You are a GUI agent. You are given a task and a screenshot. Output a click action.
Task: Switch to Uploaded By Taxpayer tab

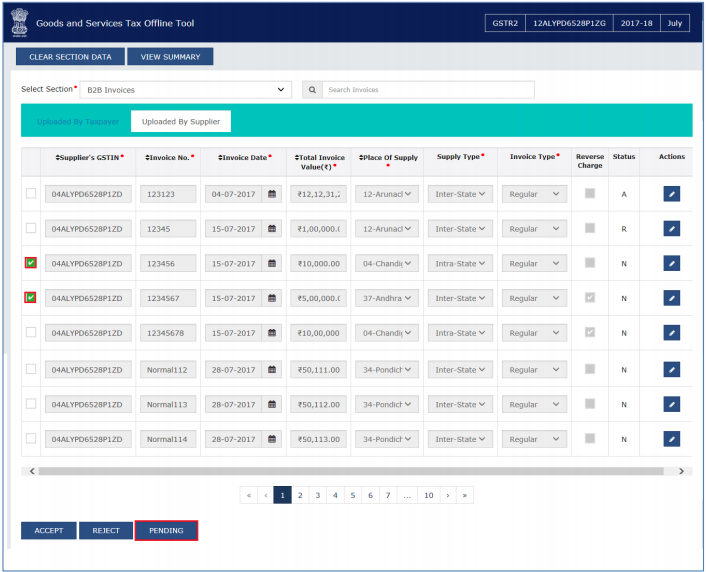[78, 122]
